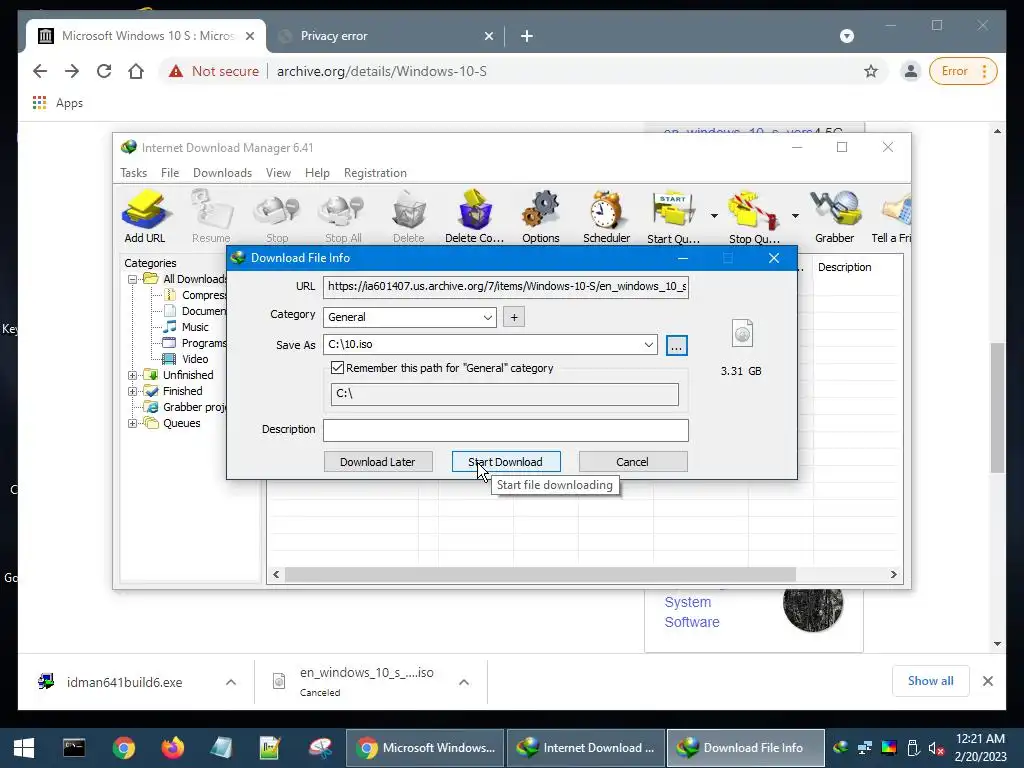Click the Delete toolbar icon
Screen dimensions: 1024x768
tap(409, 216)
